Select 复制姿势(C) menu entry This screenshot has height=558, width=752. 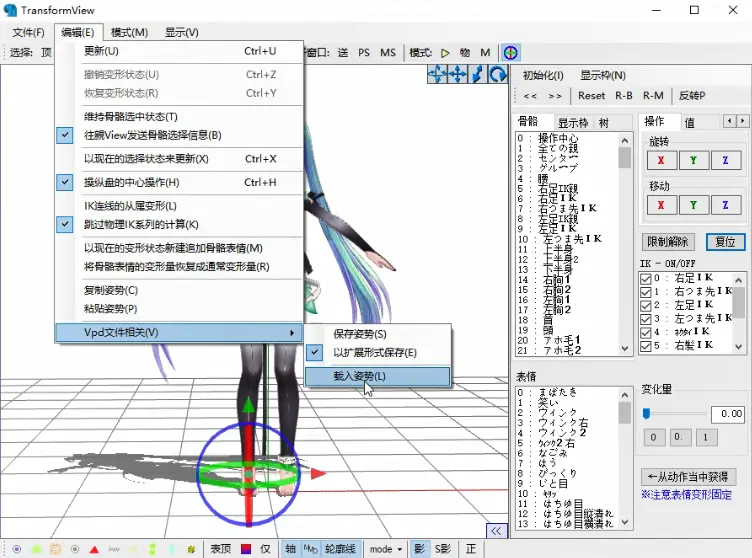click(x=179, y=290)
